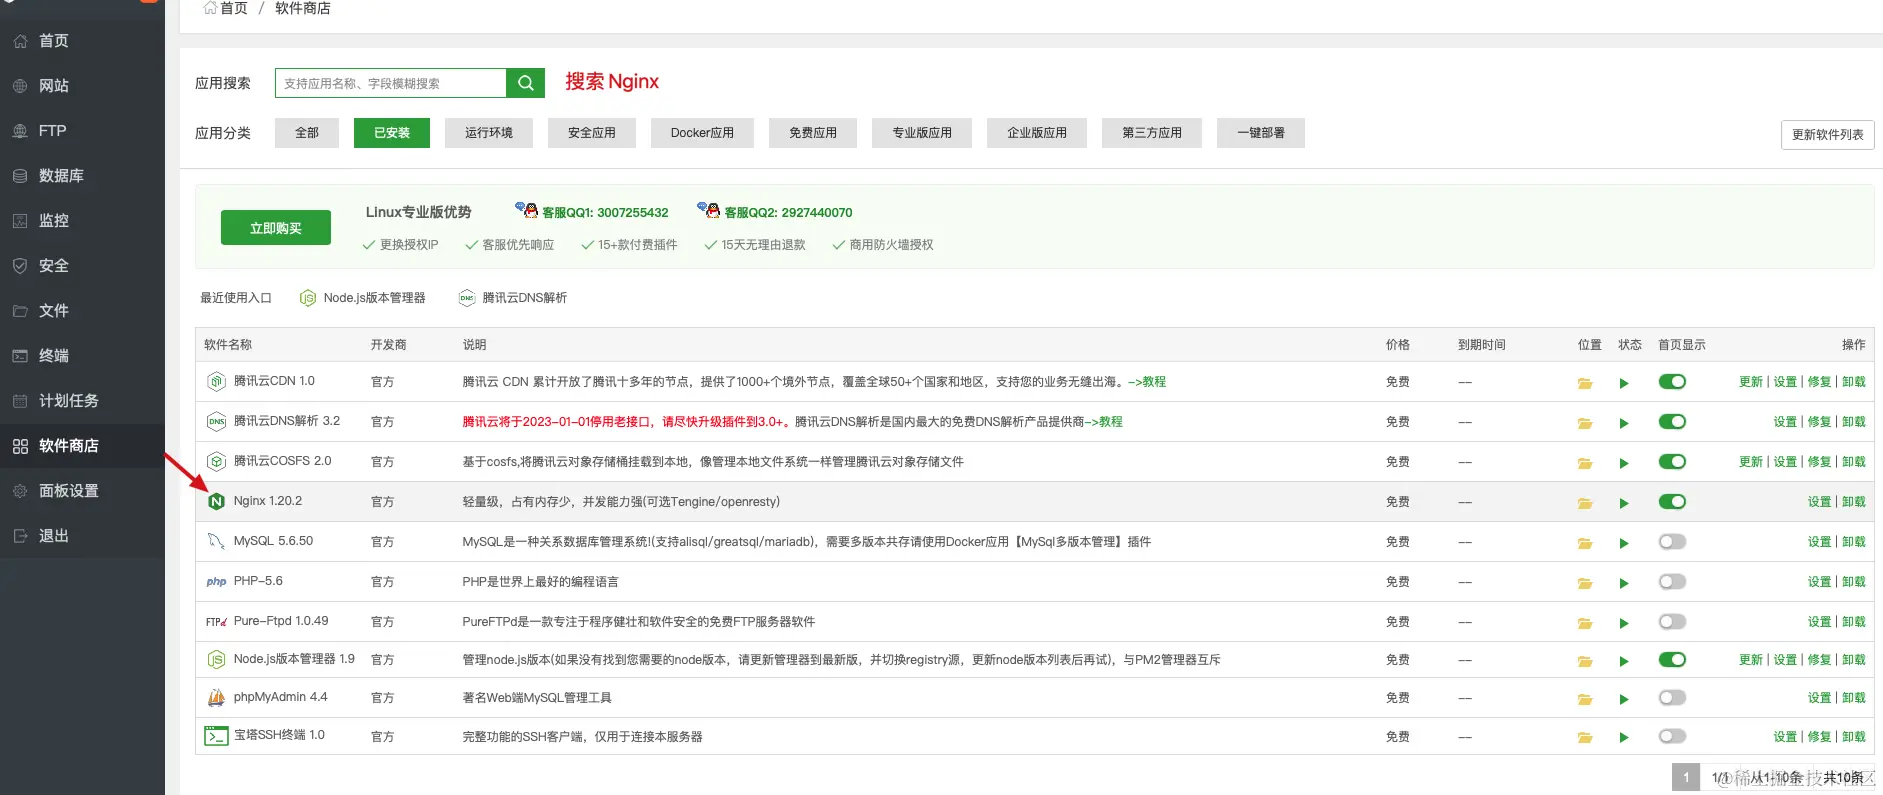Image resolution: width=1883 pixels, height=795 pixels.
Task: Enable homepage display for phpMyAdmin 4.4
Action: [x=1672, y=697]
